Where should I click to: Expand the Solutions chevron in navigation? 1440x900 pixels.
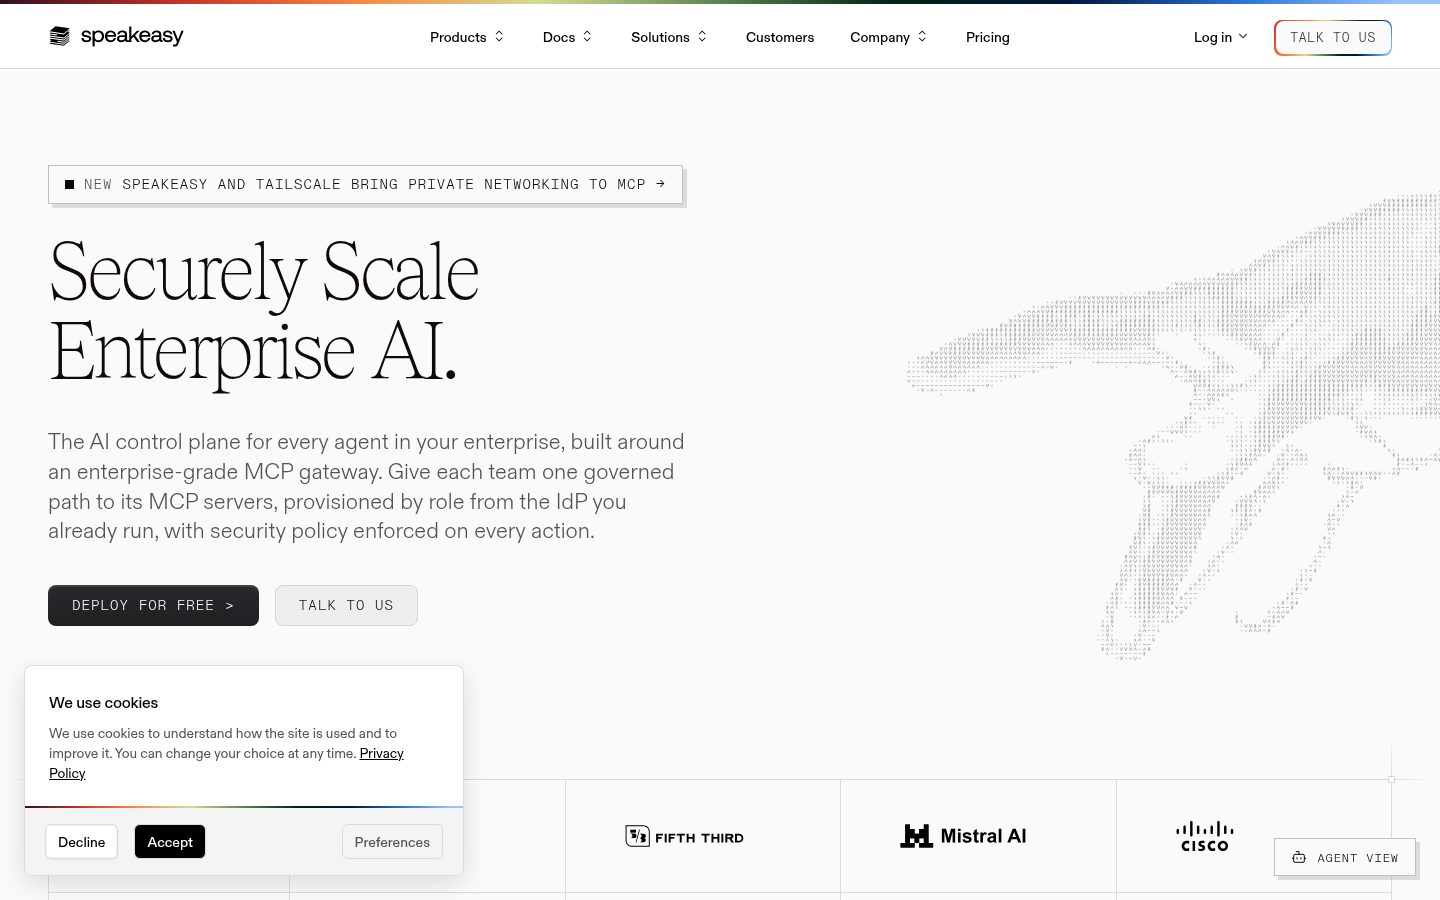point(702,37)
